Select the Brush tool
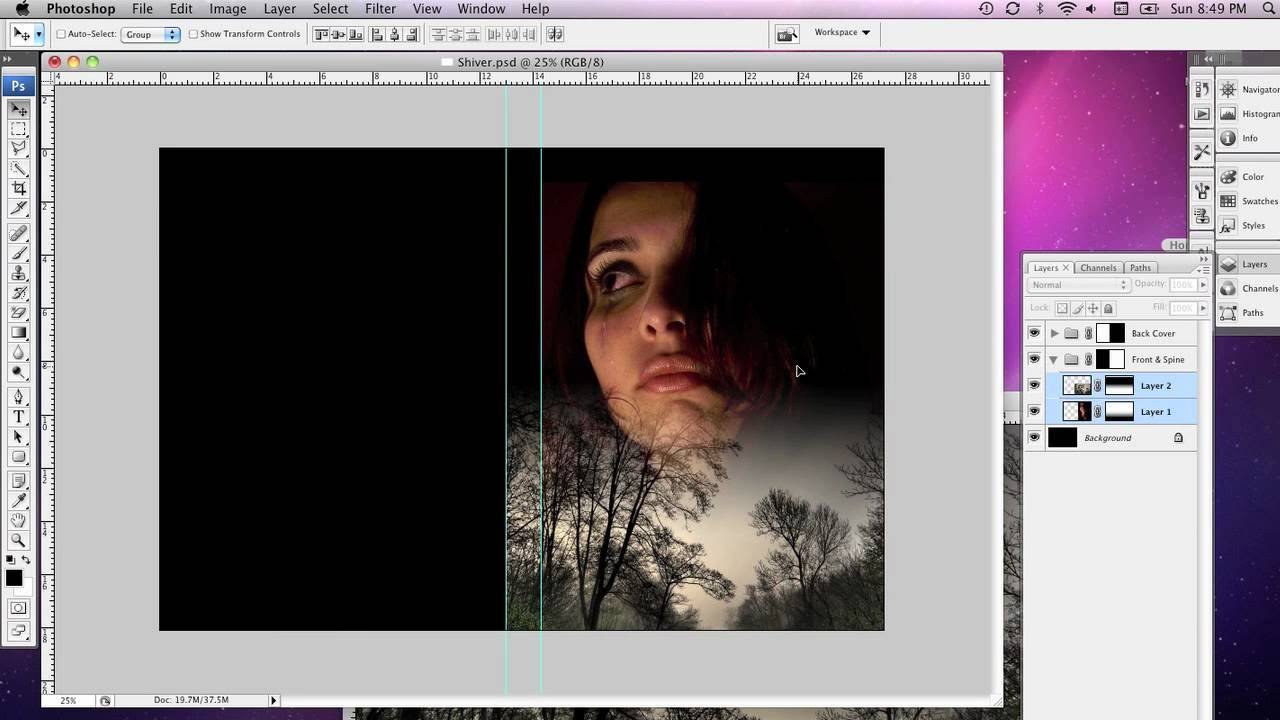 tap(18, 253)
